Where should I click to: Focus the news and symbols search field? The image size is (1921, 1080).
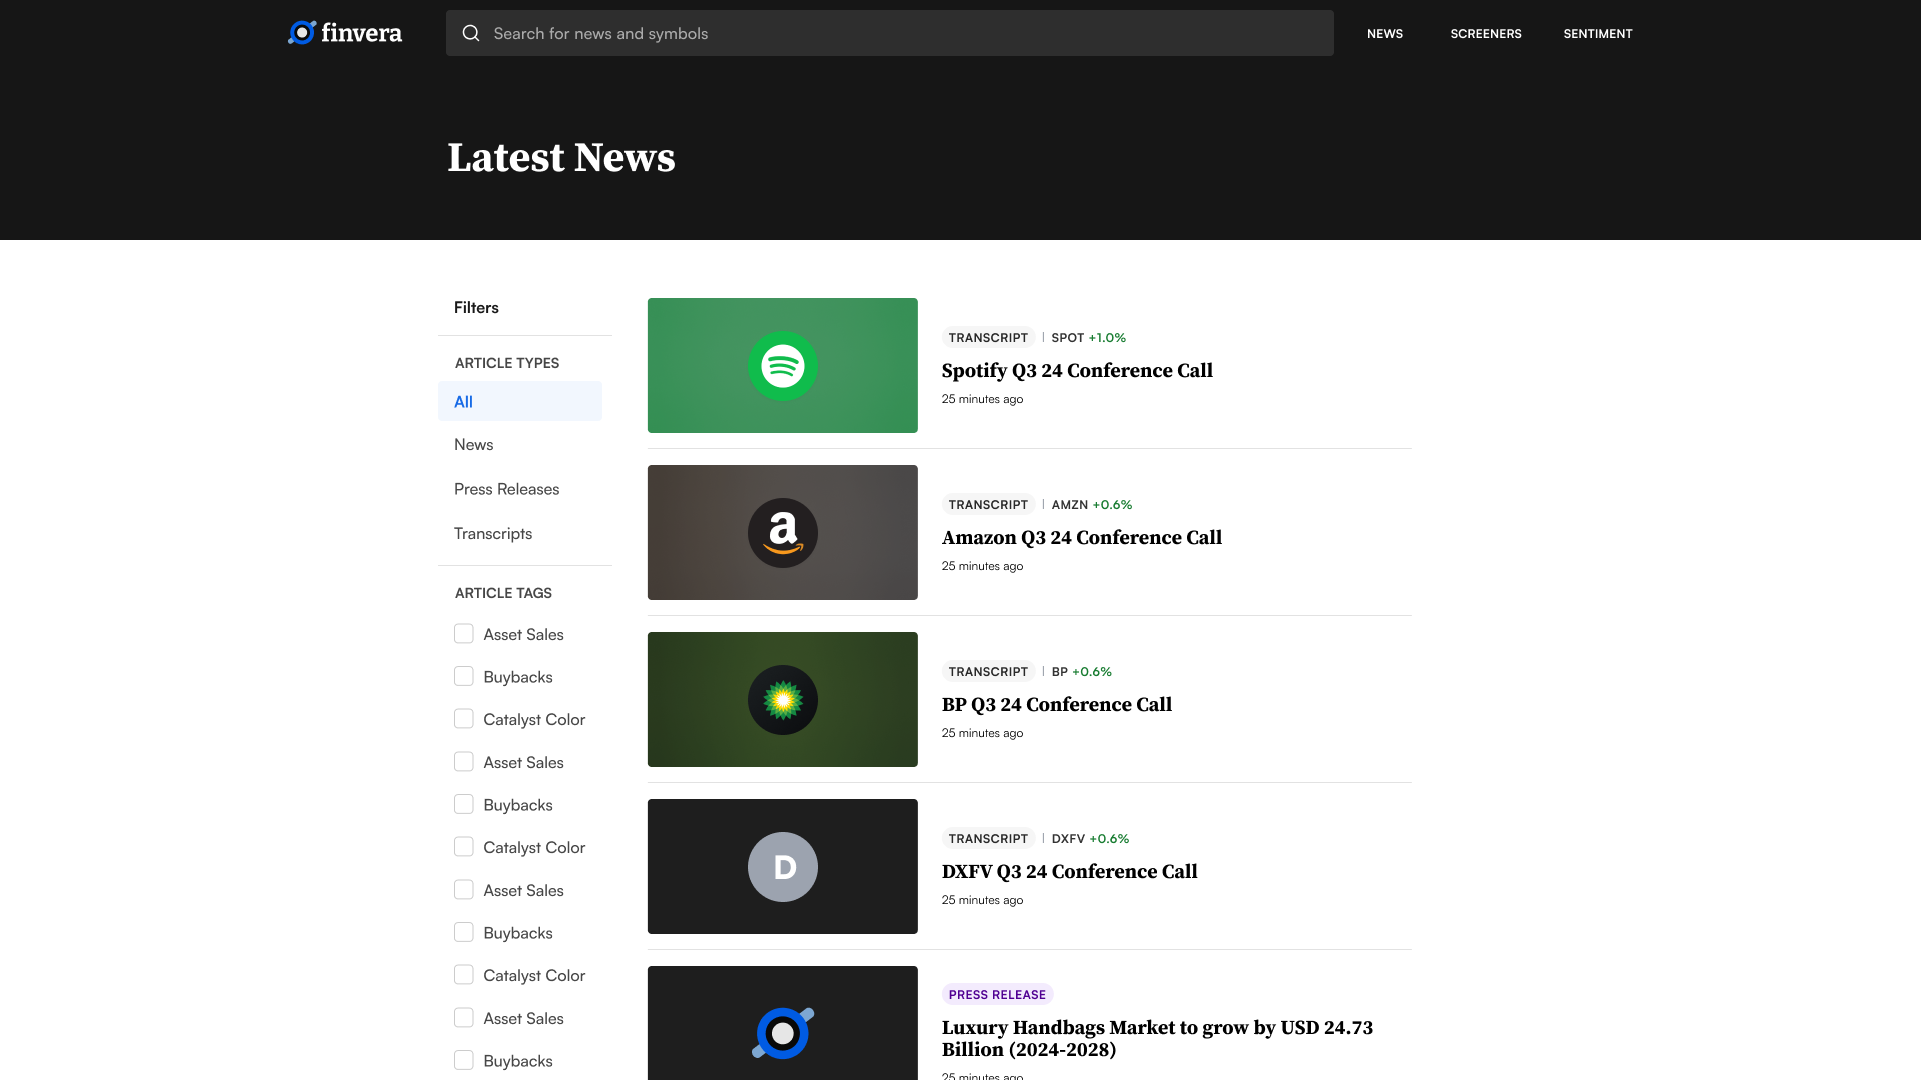click(900, 34)
